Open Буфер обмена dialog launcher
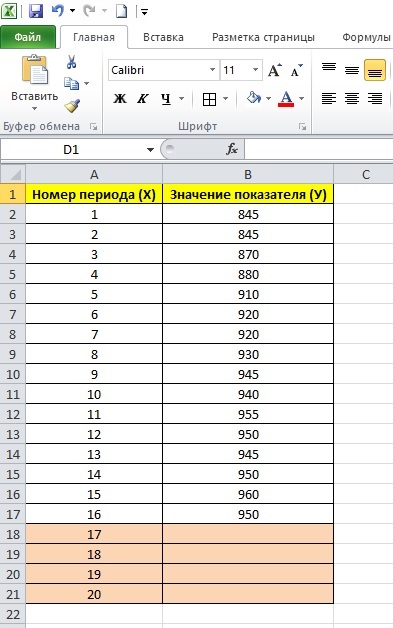393x628 pixels. point(94,127)
